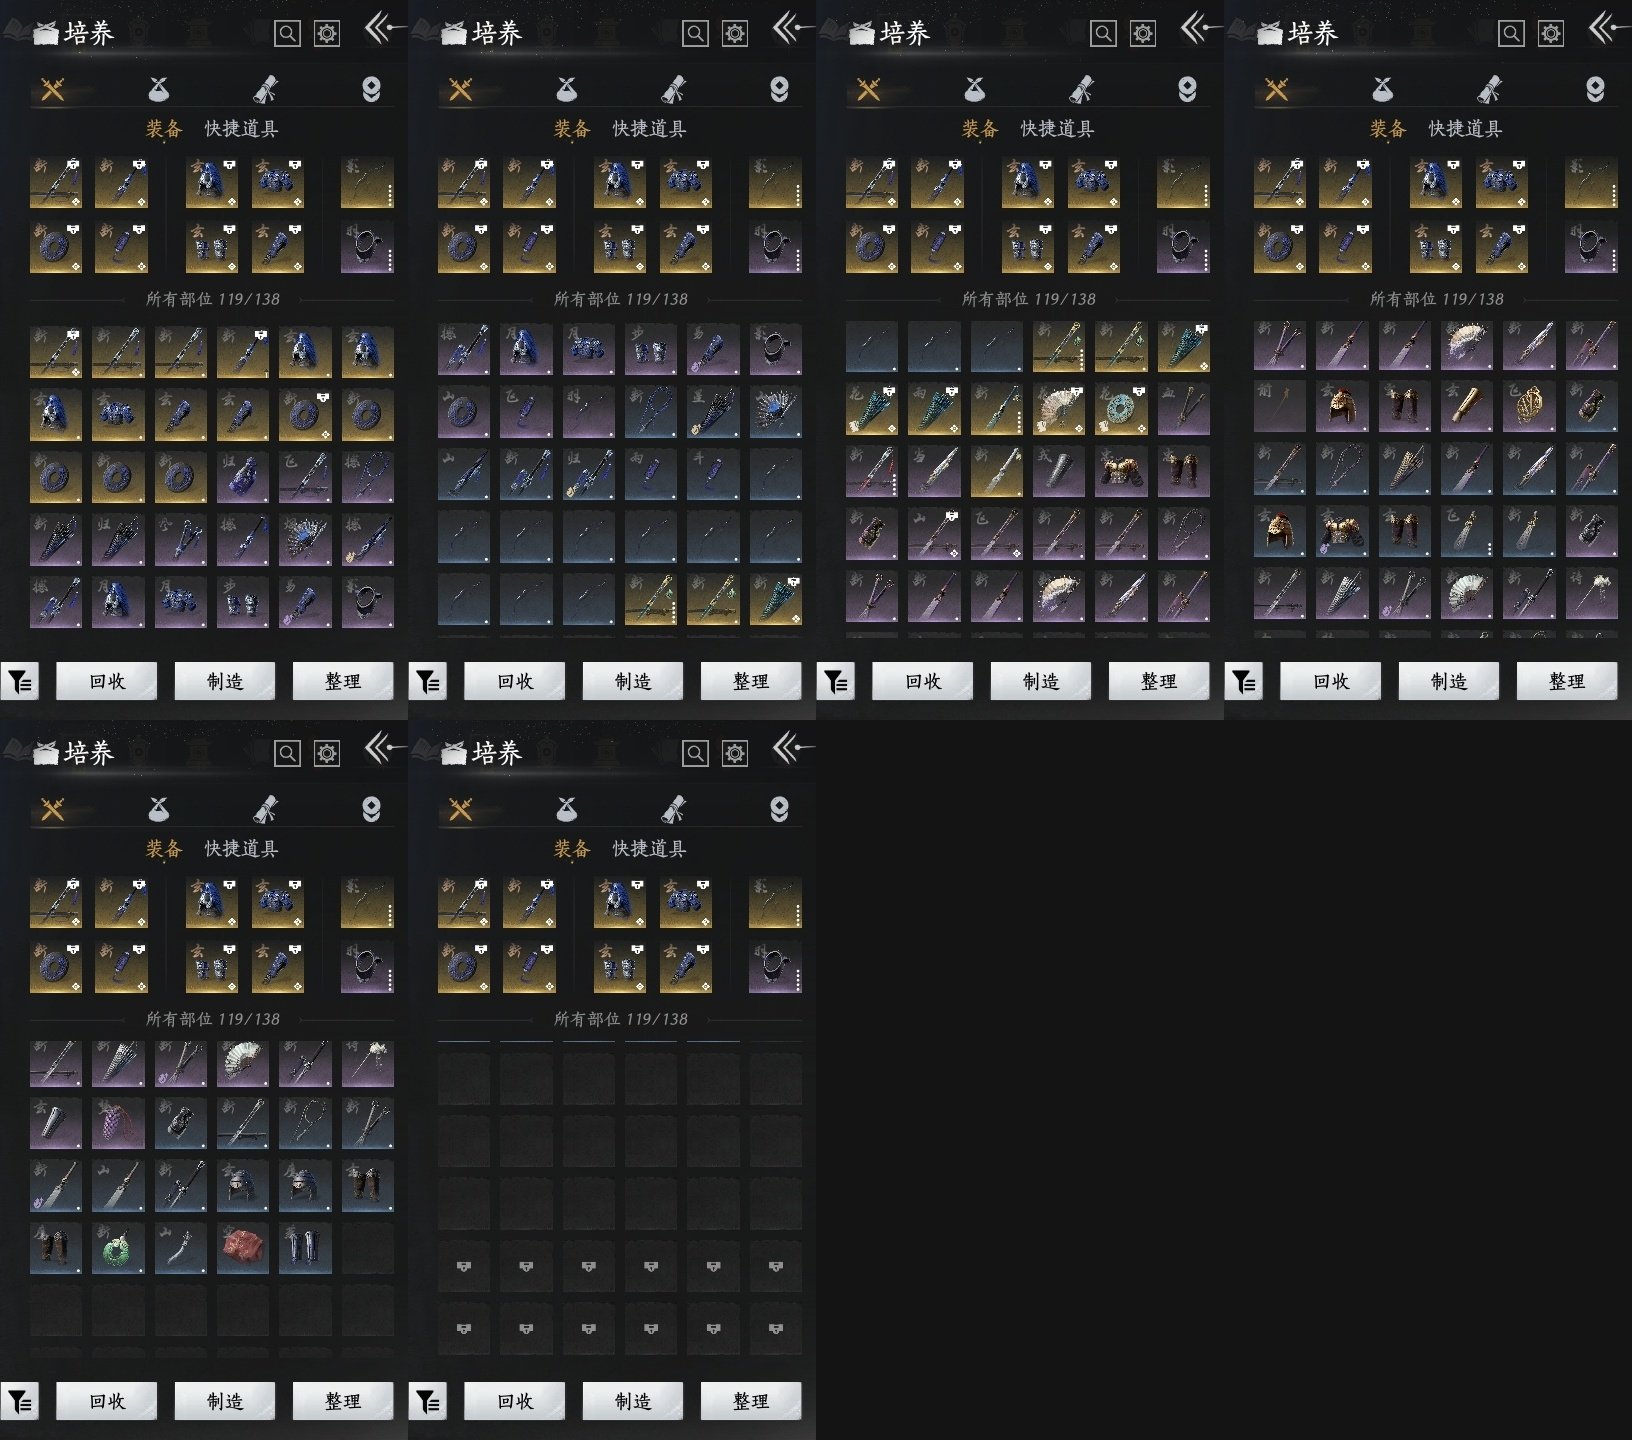
Task: Select 装备 tab in the red-cloth panel
Action: click(164, 849)
